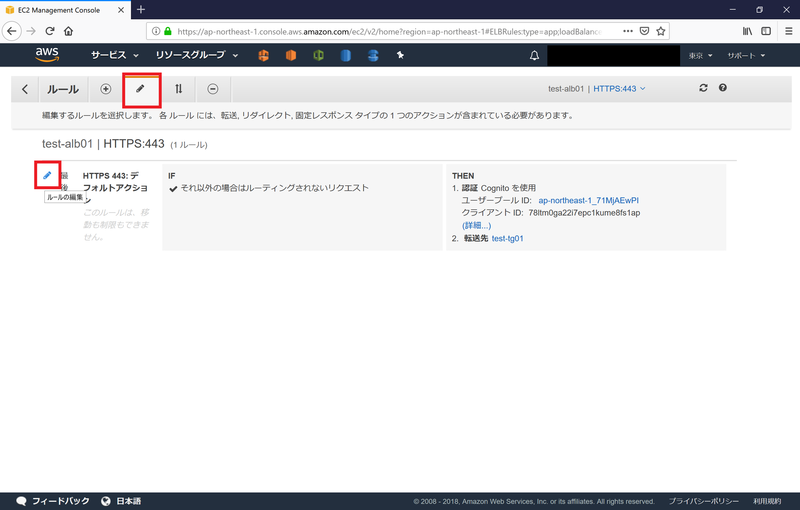Open the reorder rules arrows tab
The image size is (800, 510).
[x=178, y=89]
